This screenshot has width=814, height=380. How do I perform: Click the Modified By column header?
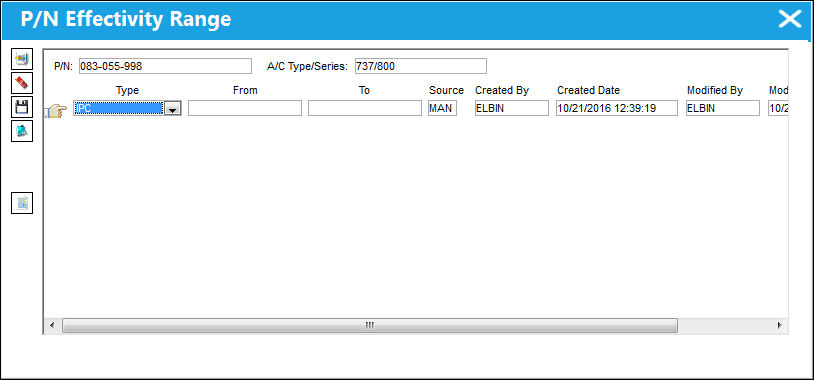pos(715,90)
